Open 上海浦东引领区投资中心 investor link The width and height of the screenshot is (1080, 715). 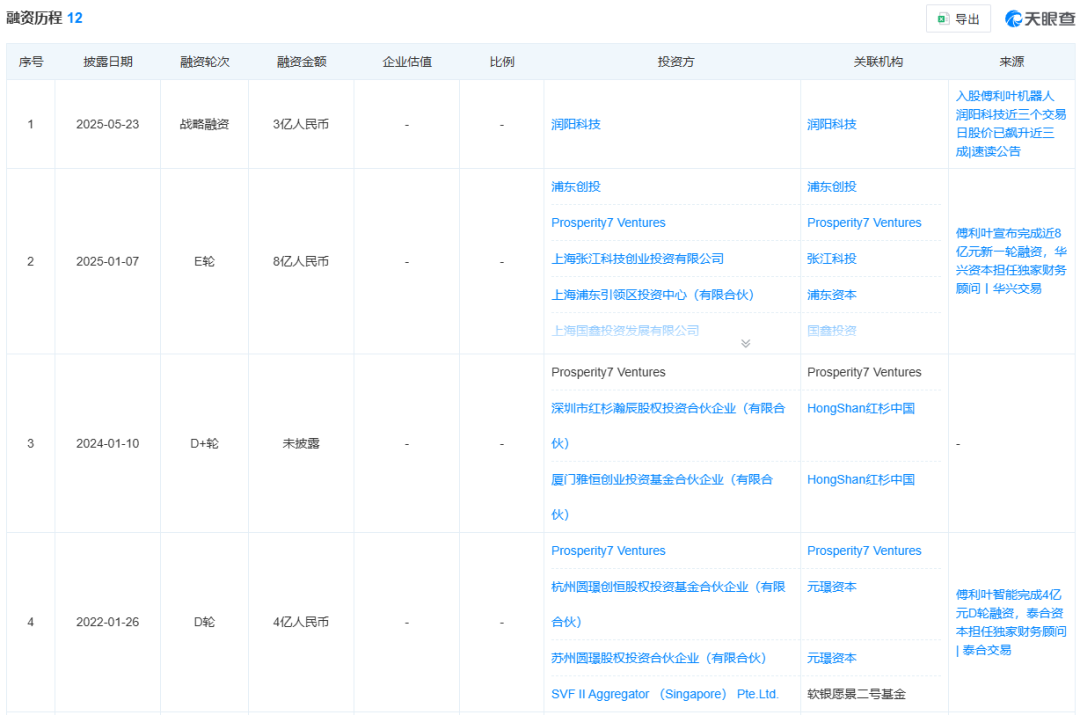click(x=652, y=295)
